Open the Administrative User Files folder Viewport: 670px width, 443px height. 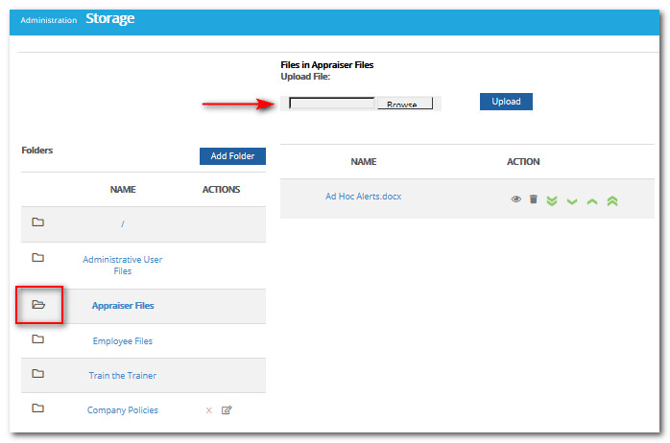click(122, 265)
